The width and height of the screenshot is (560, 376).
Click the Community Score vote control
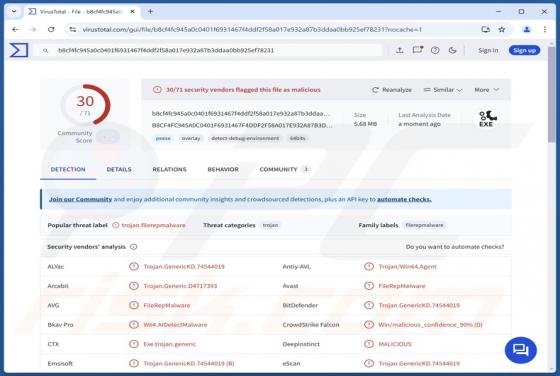108,137
